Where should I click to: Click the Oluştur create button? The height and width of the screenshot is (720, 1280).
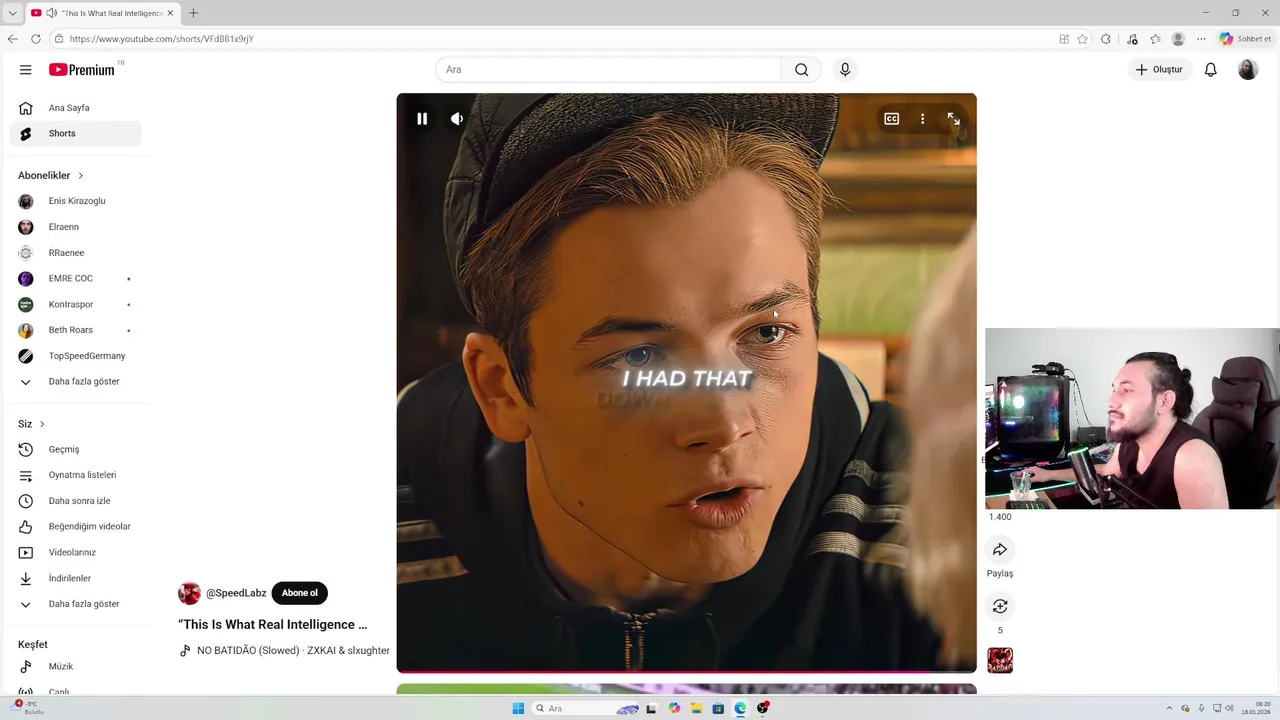(x=1159, y=69)
